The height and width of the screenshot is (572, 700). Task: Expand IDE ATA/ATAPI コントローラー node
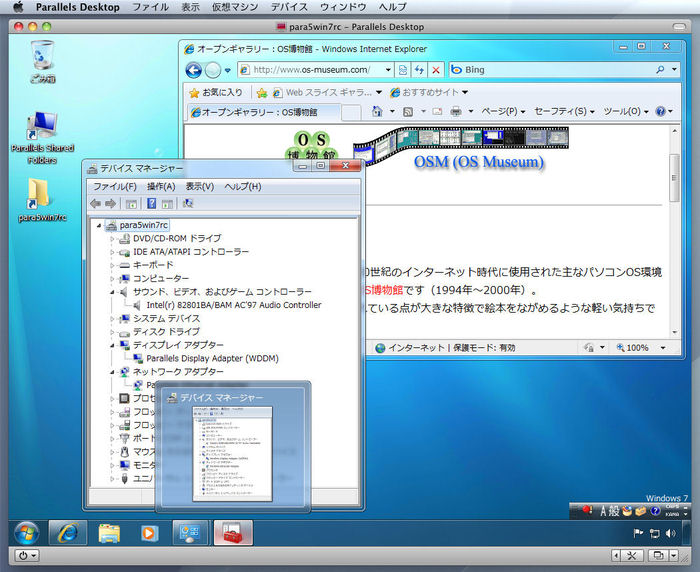click(x=112, y=252)
